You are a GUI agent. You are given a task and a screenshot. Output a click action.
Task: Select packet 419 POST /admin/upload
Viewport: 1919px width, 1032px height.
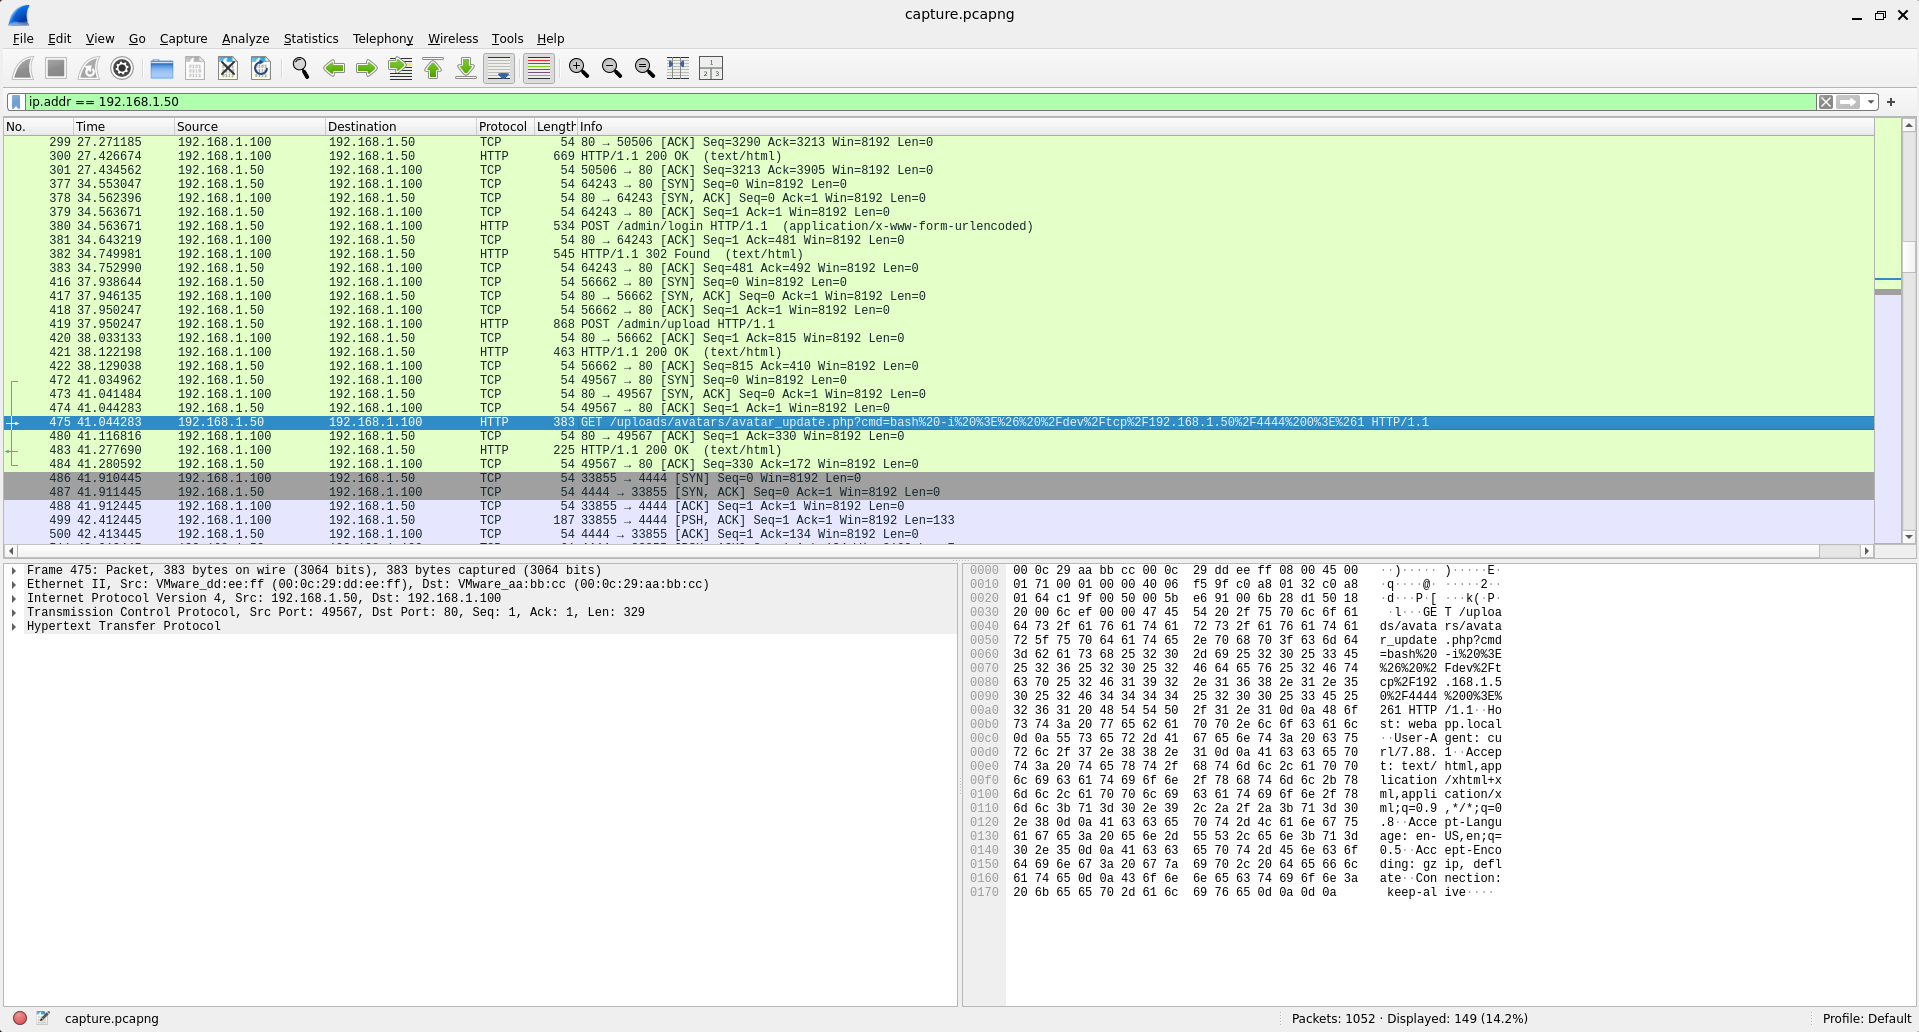[x=938, y=325]
